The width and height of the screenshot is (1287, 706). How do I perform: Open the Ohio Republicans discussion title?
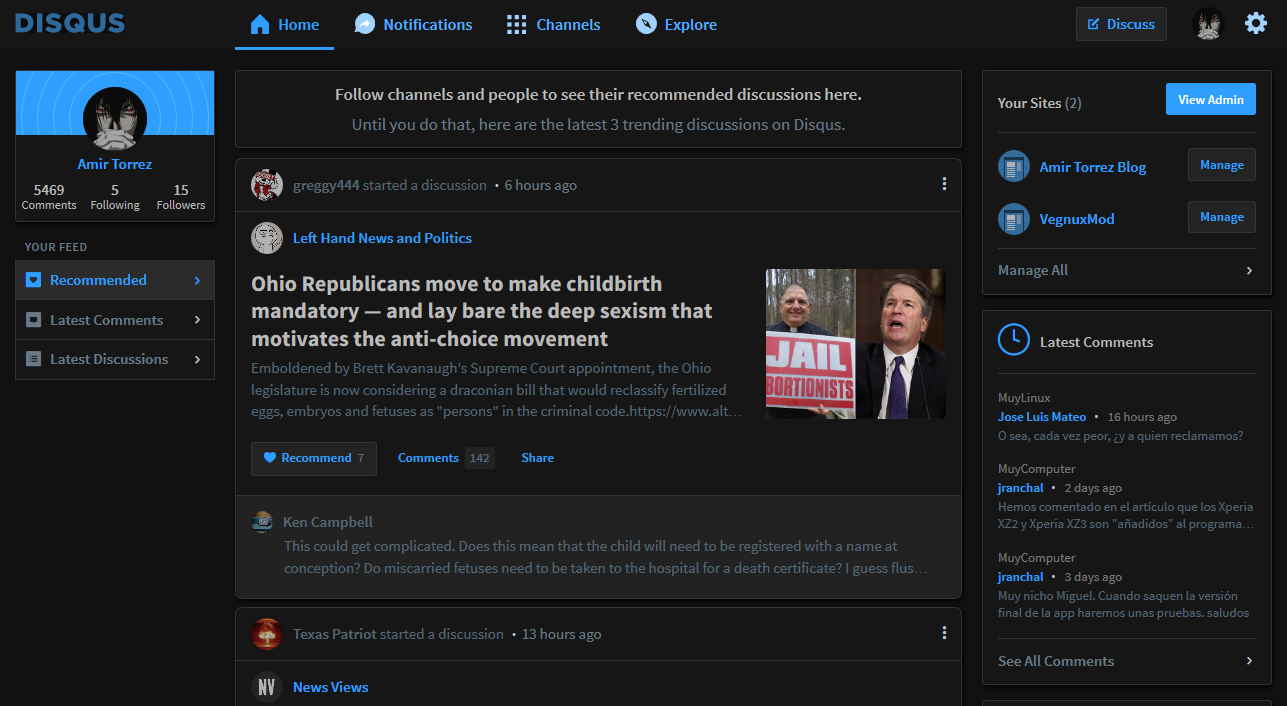(x=482, y=311)
